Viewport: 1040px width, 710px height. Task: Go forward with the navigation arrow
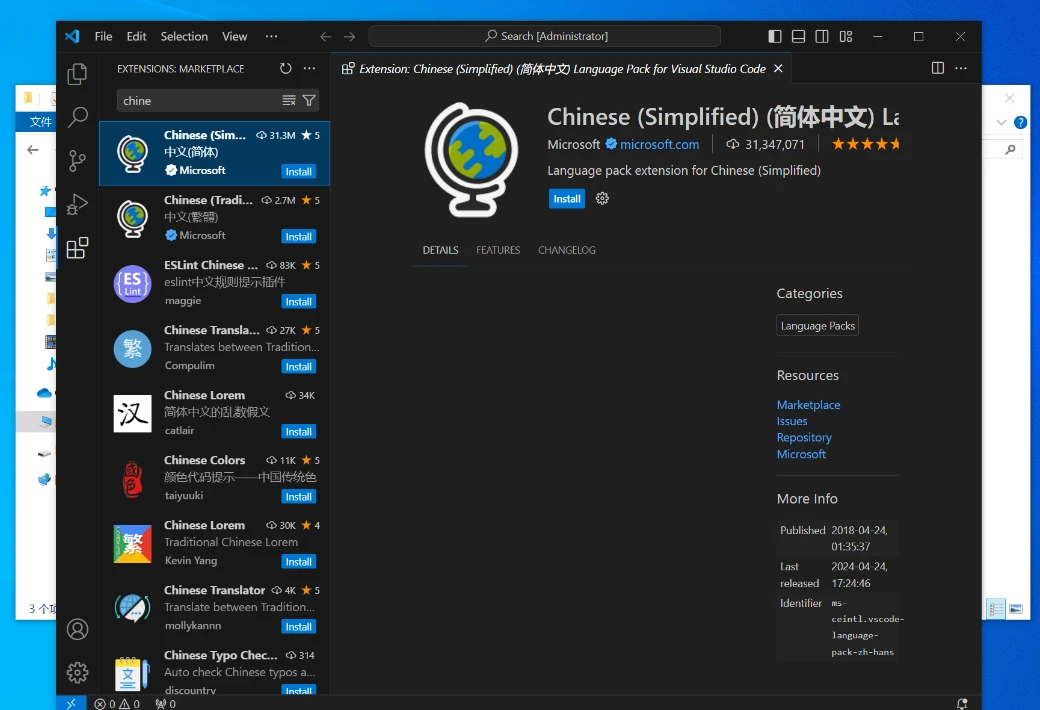350,36
